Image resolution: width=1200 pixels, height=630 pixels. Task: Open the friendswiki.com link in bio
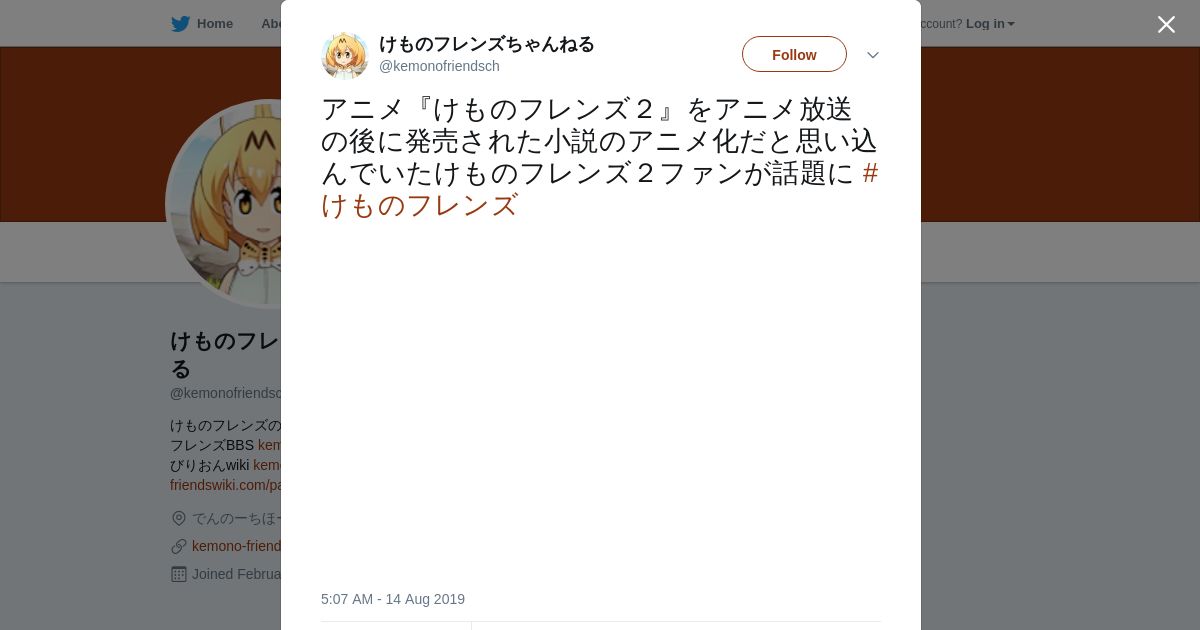point(225,485)
